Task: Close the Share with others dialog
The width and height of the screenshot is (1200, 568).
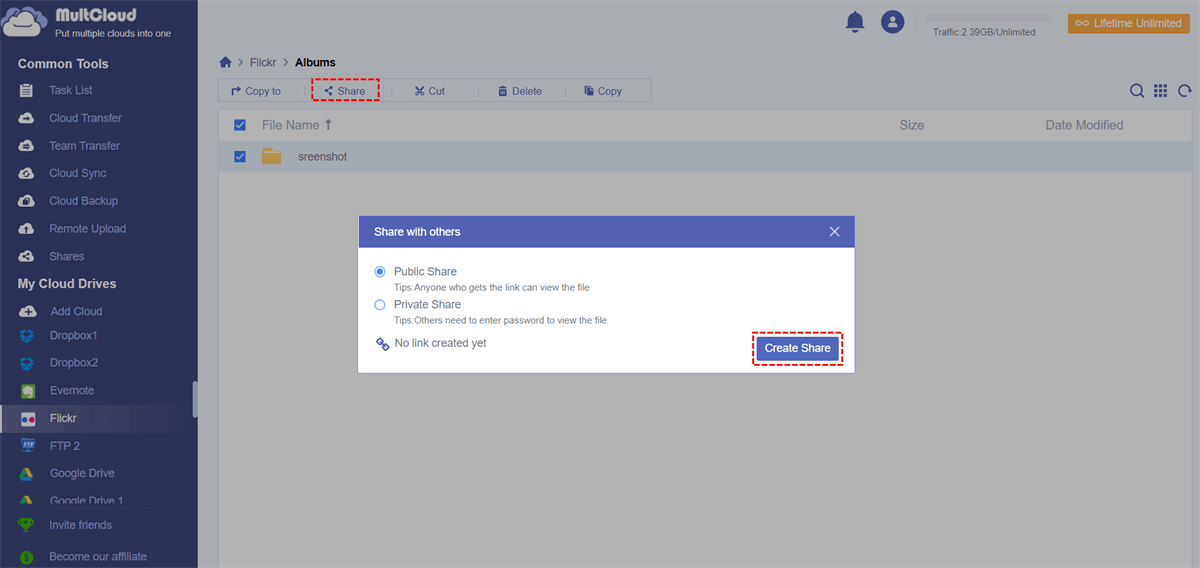Action: click(835, 232)
